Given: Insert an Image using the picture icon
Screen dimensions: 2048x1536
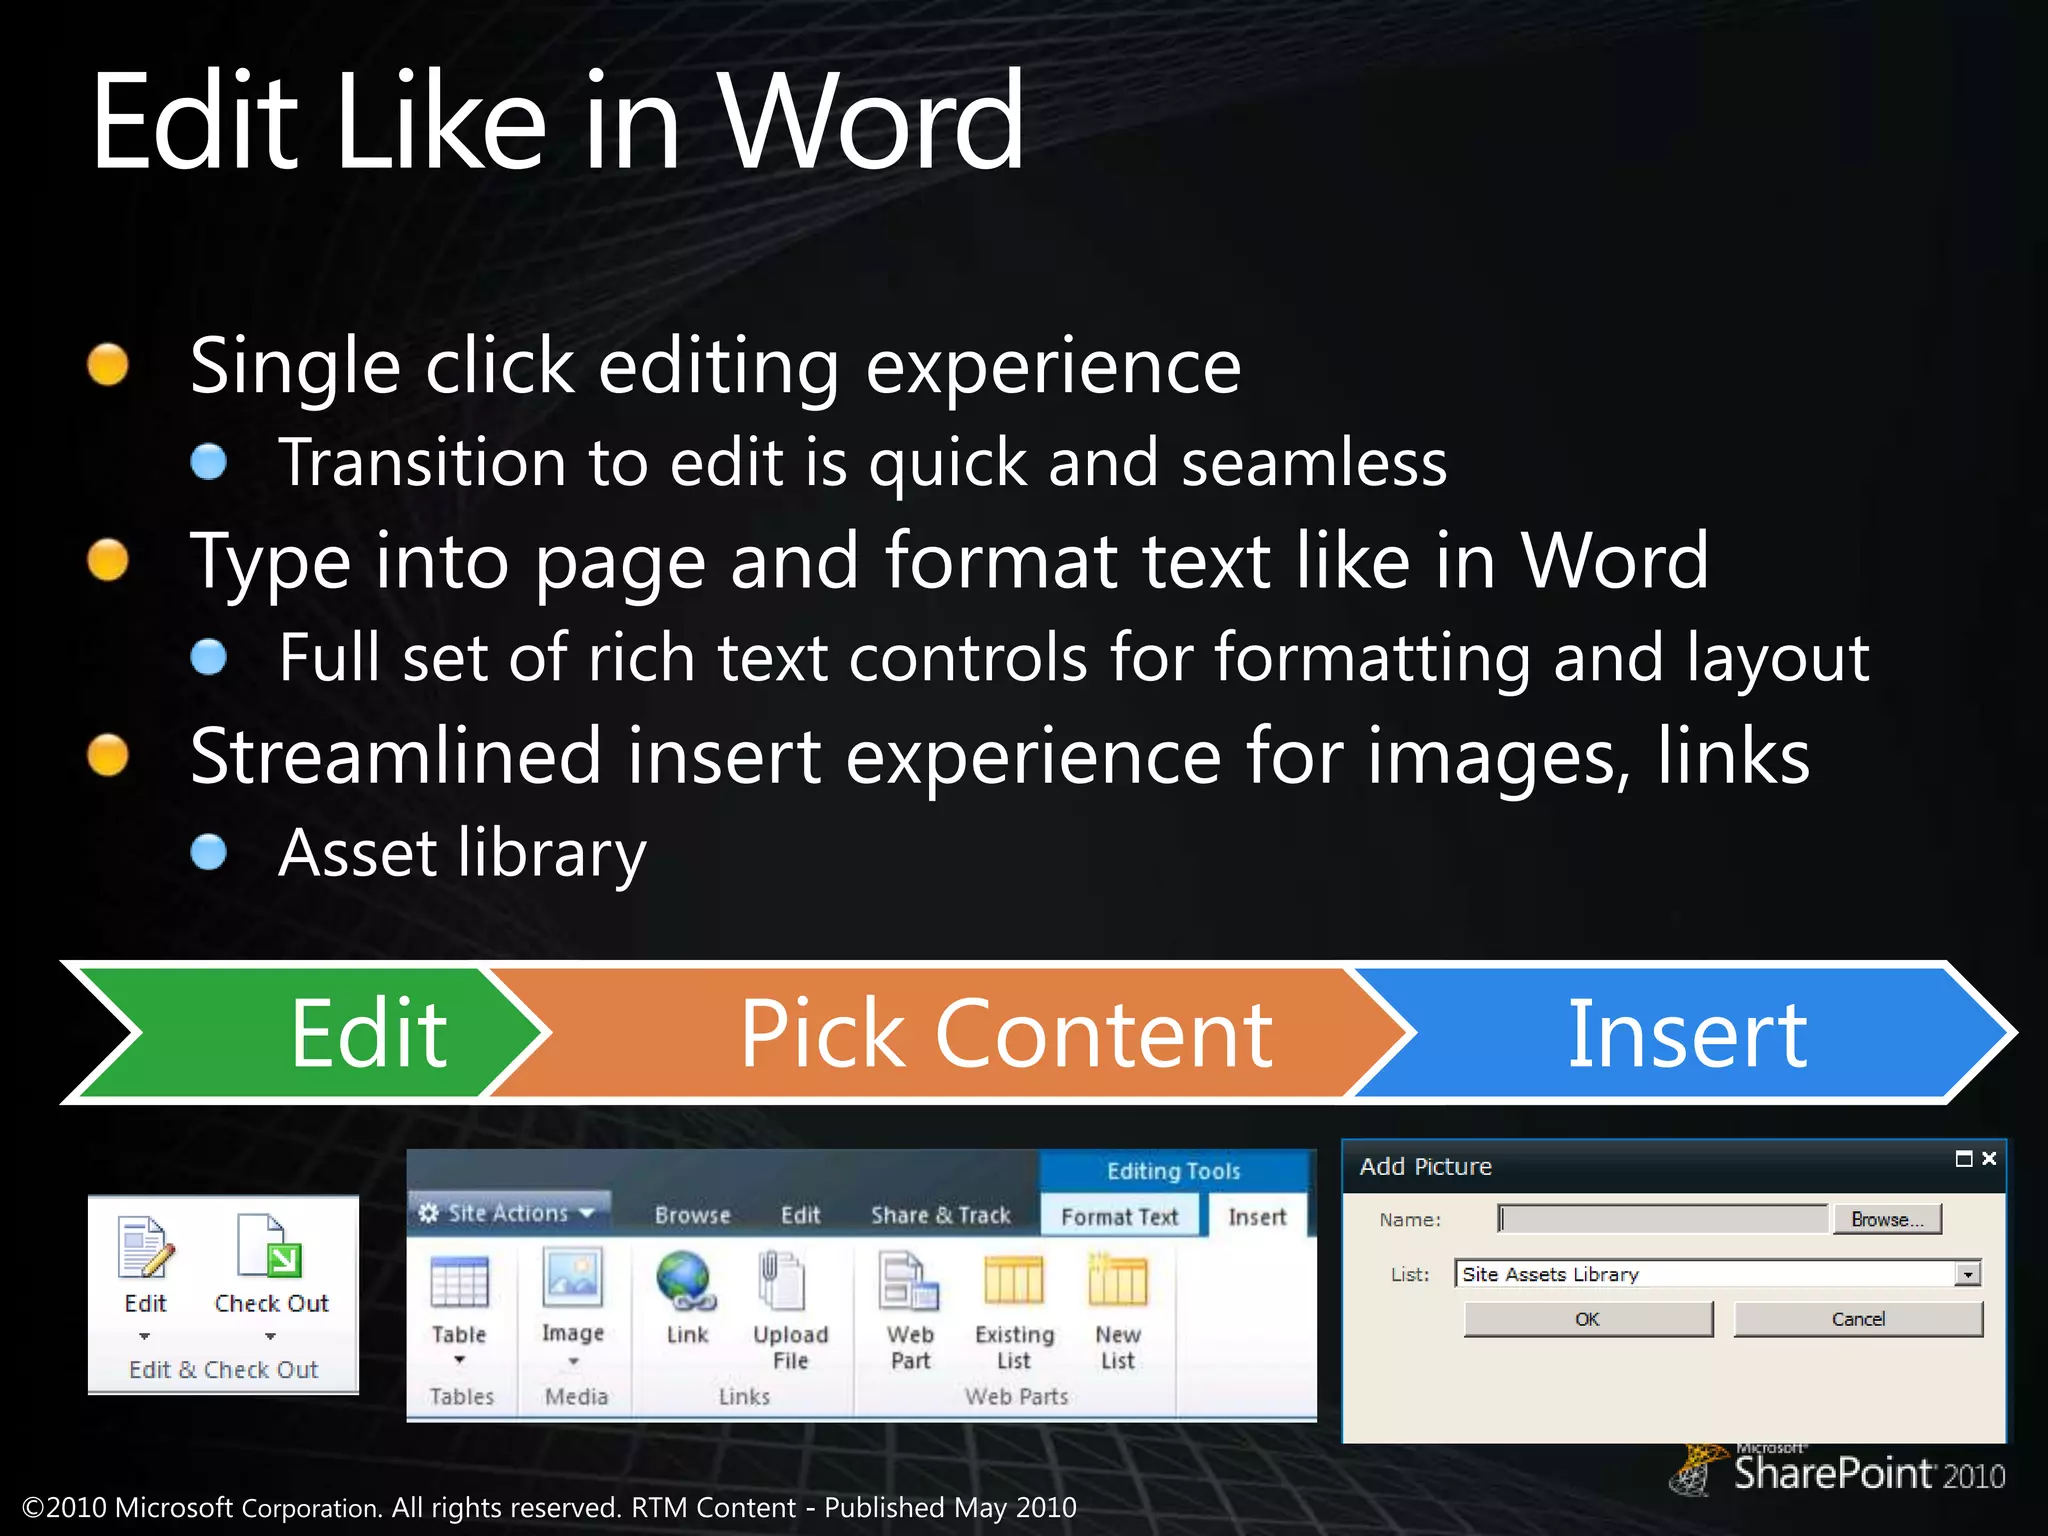Looking at the screenshot, I should (x=573, y=1277).
